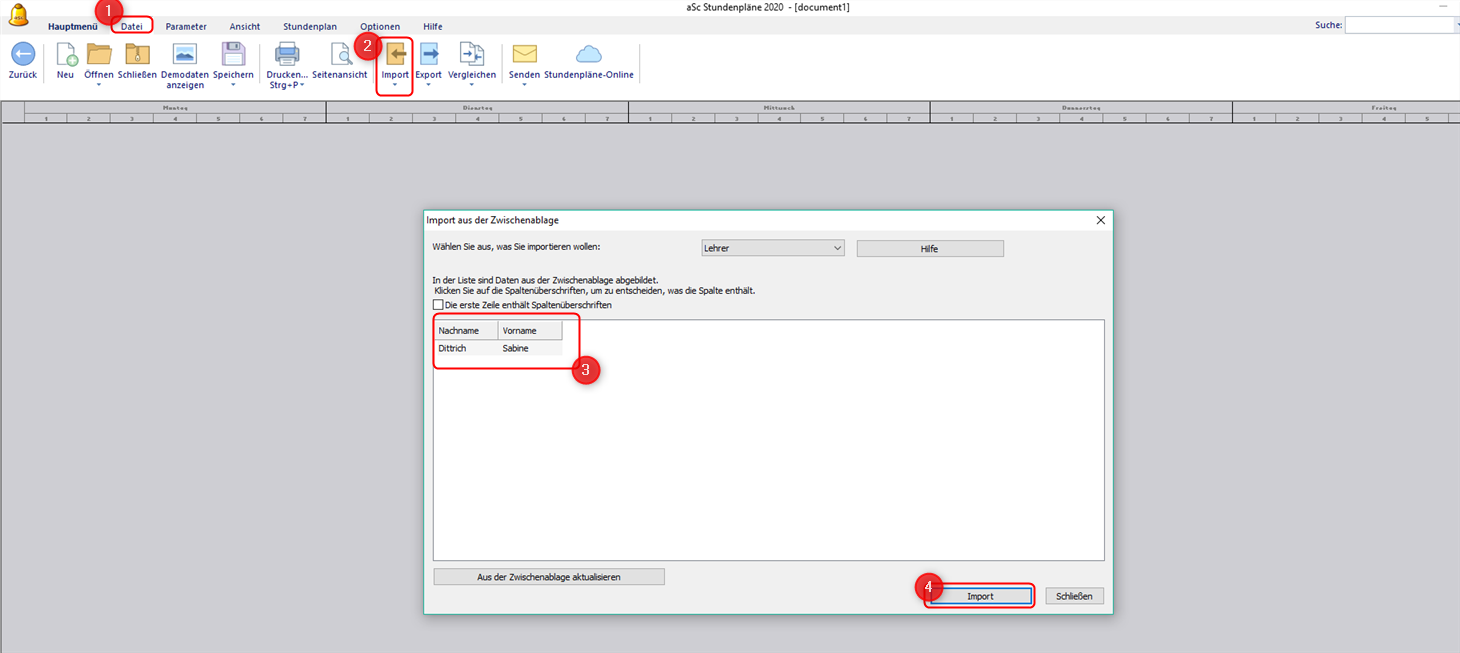Switch to the Stundenplan menu tab
Screen dimensions: 1460x653
[x=309, y=27]
